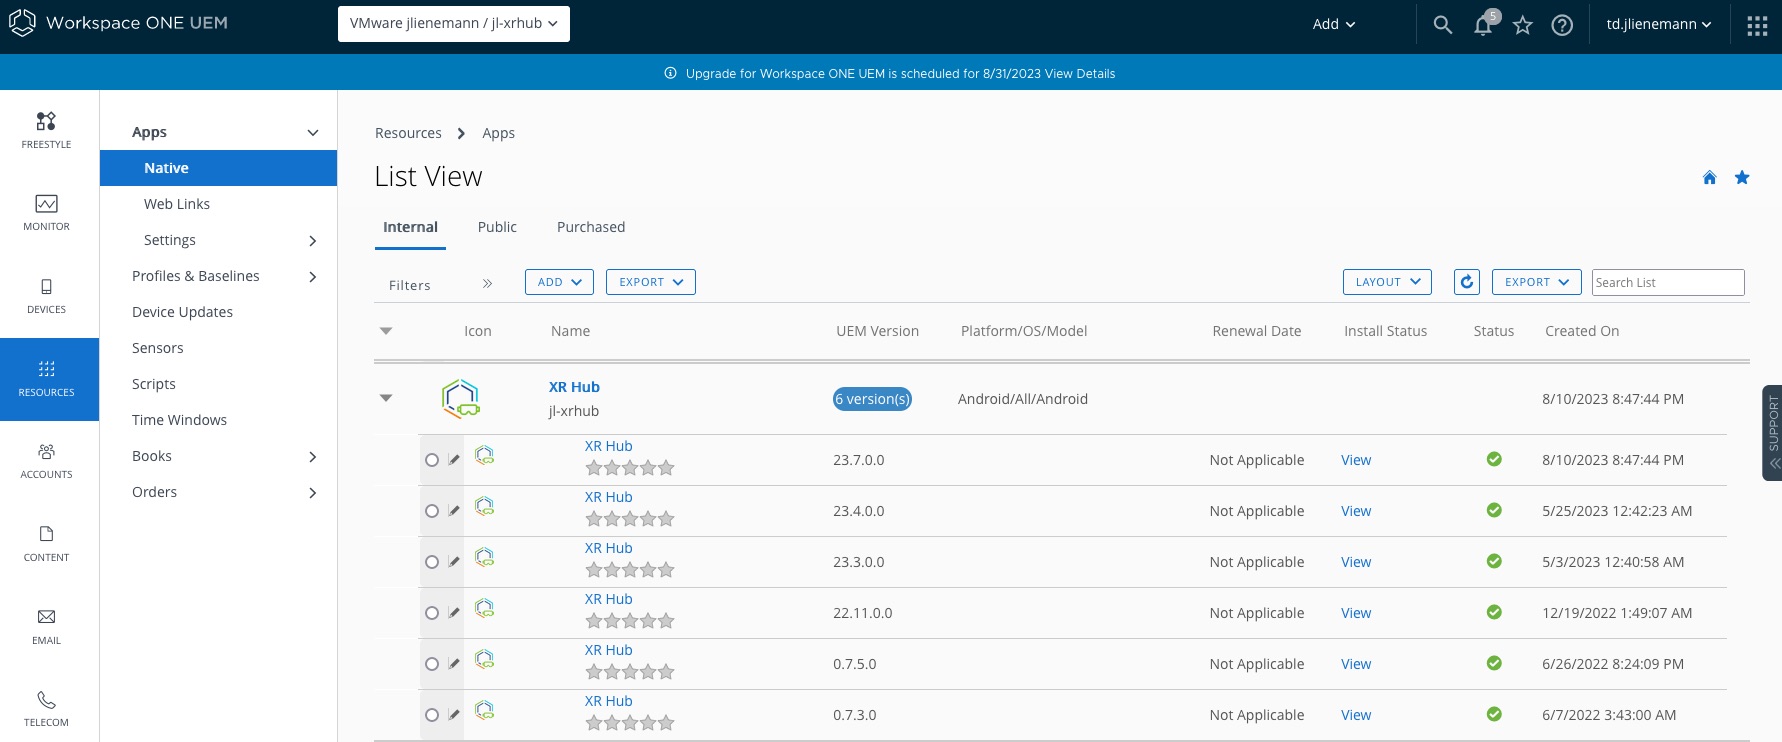
Task: Click the global search magnifier icon
Action: tap(1442, 24)
